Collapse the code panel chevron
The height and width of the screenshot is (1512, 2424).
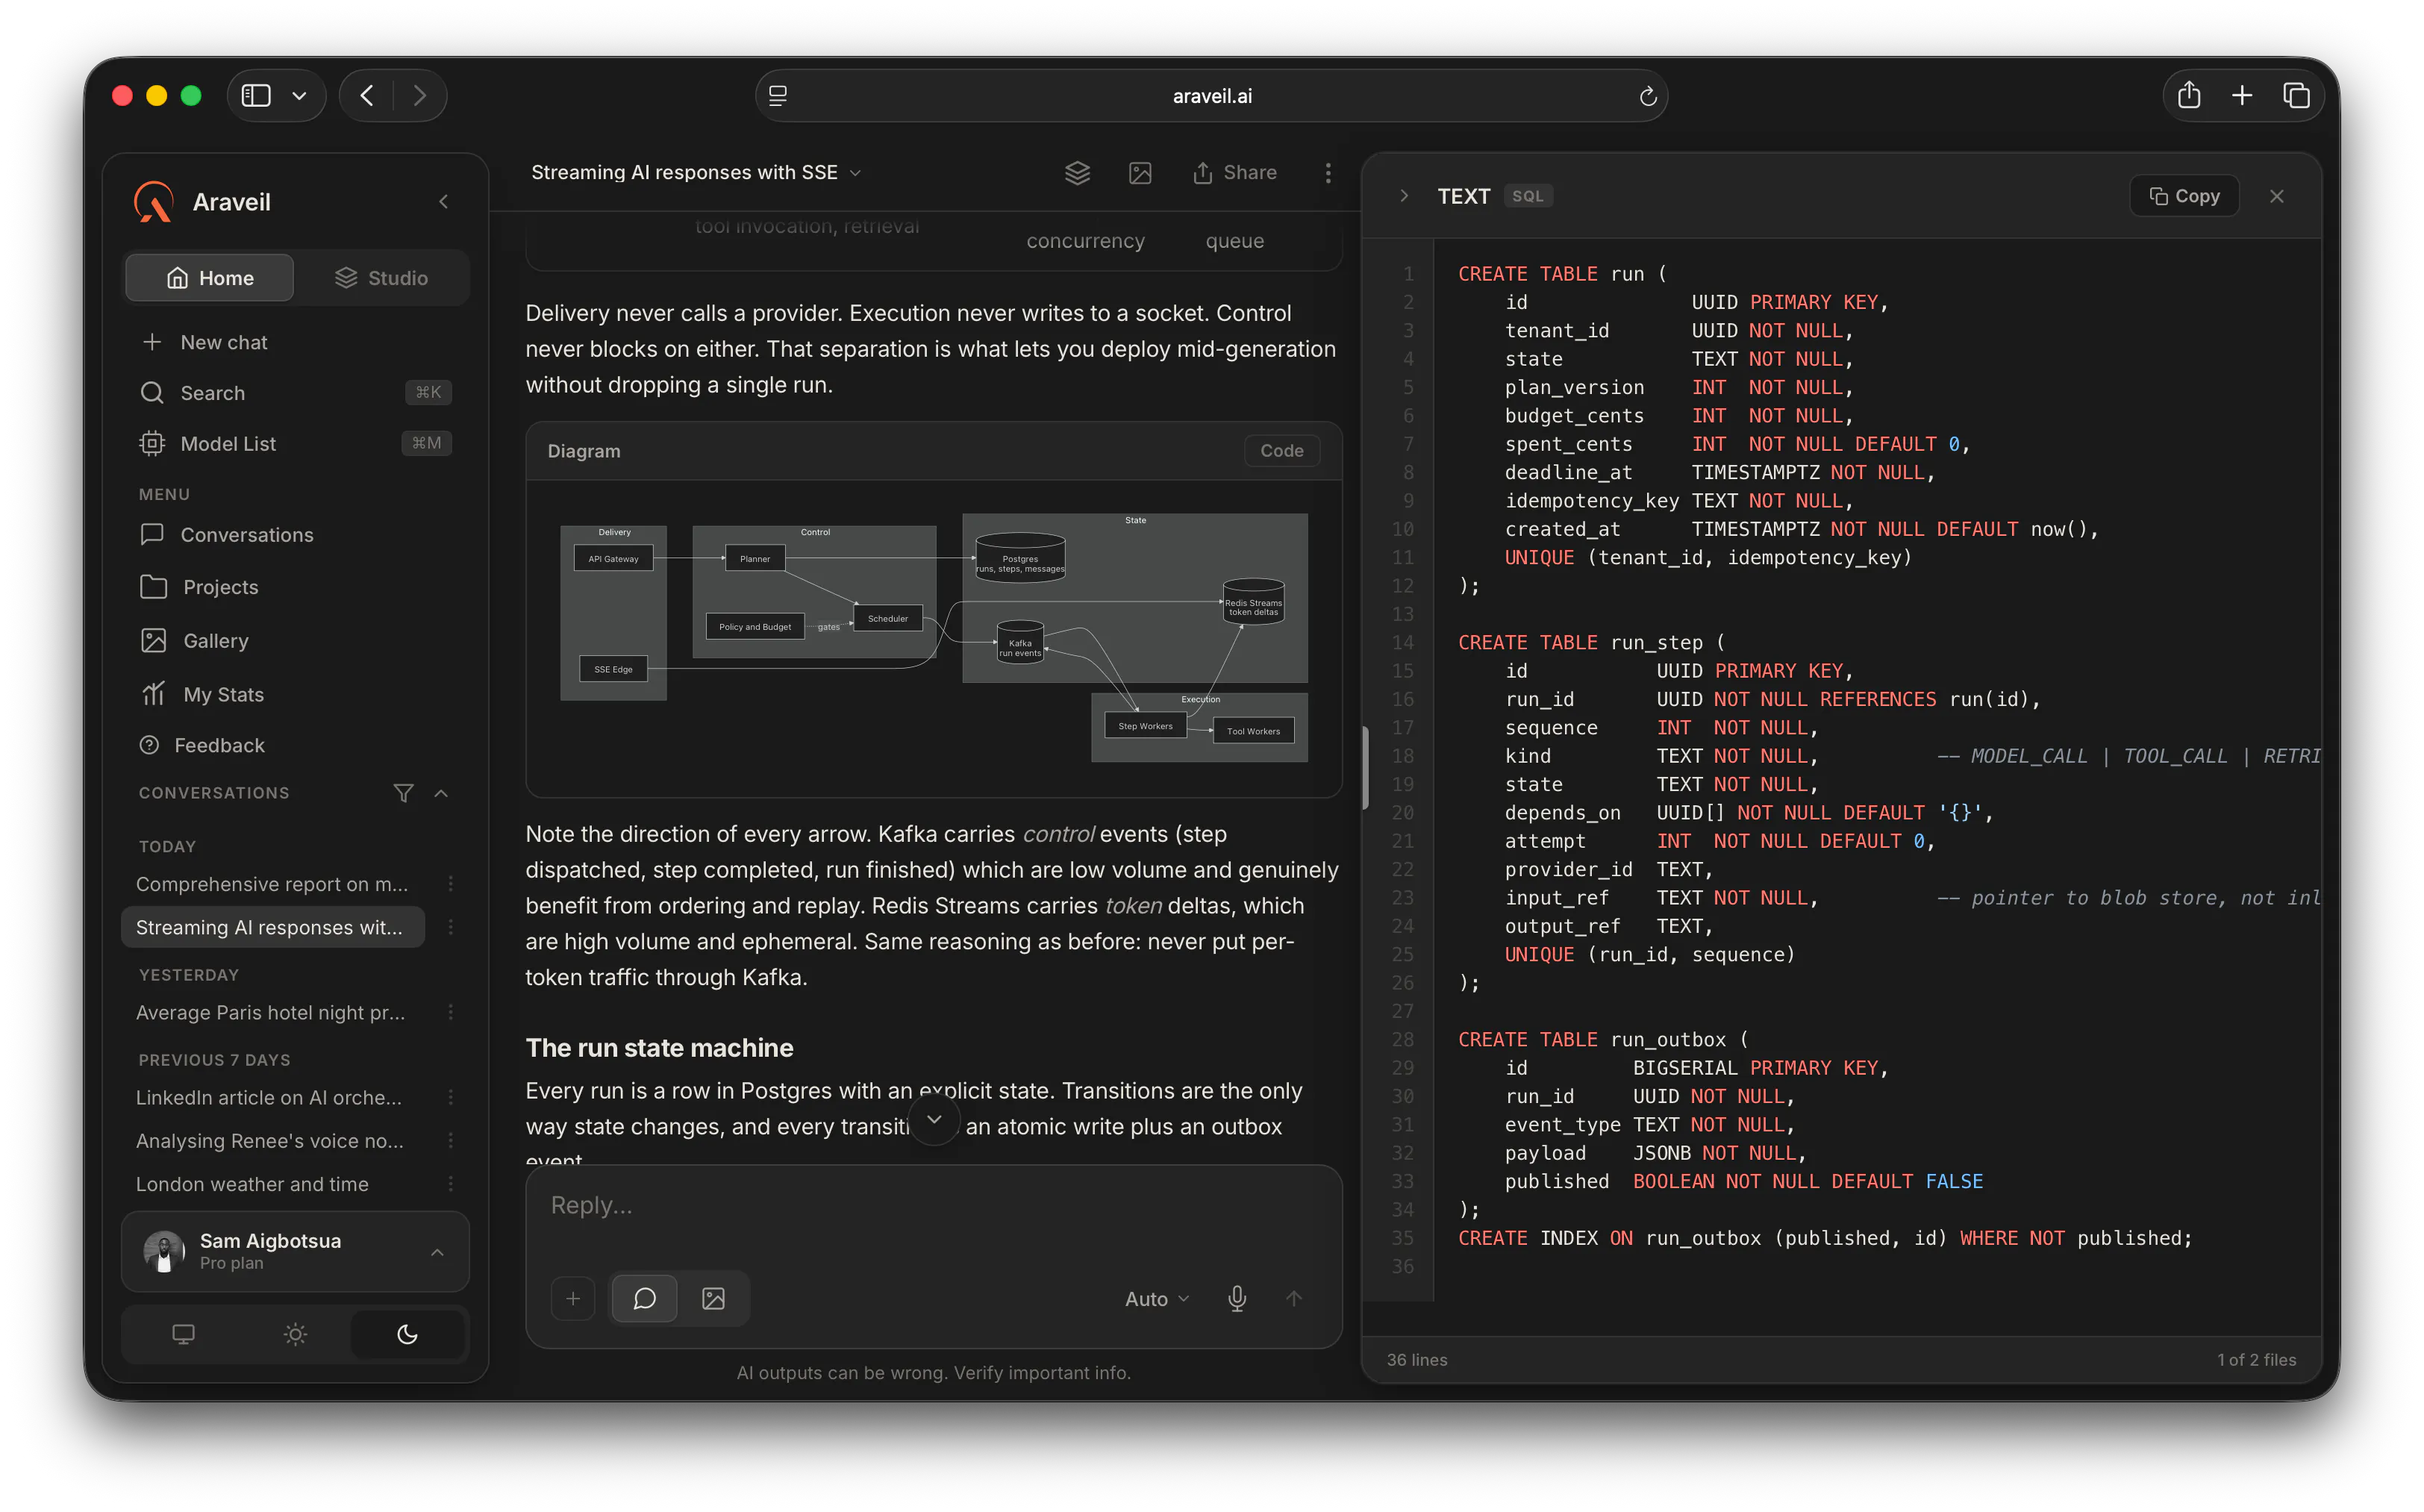point(1404,196)
